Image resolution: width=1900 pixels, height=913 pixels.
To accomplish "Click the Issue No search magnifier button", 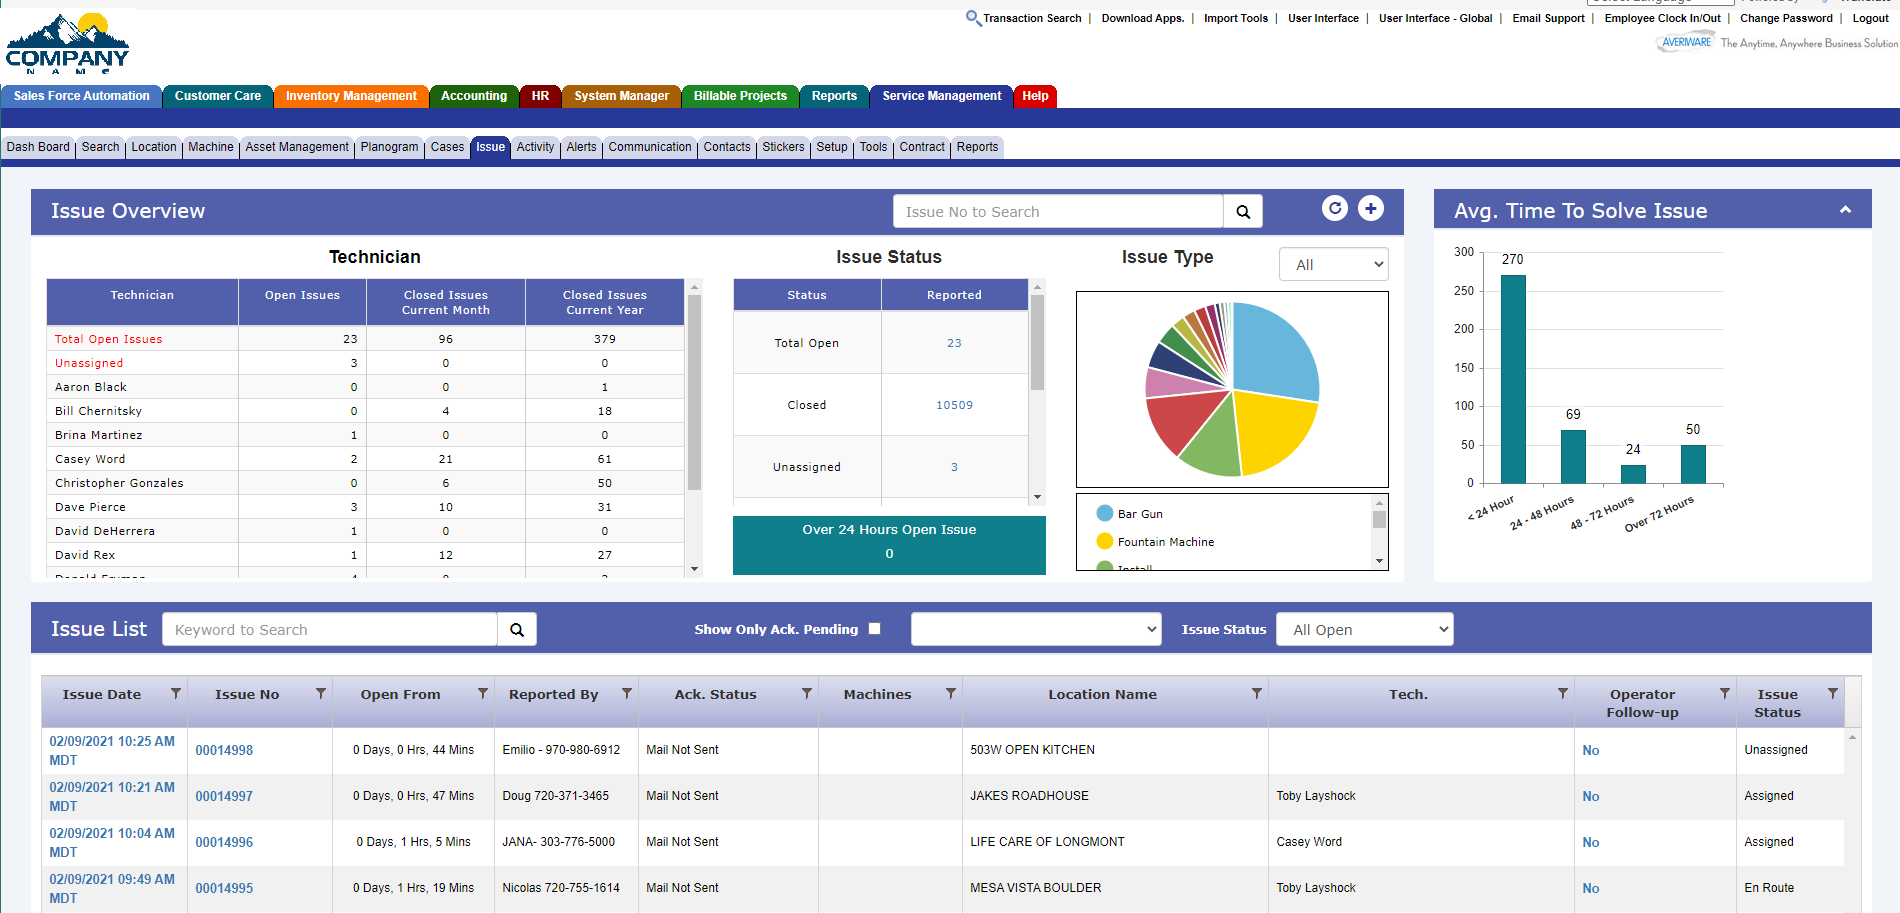I will (1243, 212).
